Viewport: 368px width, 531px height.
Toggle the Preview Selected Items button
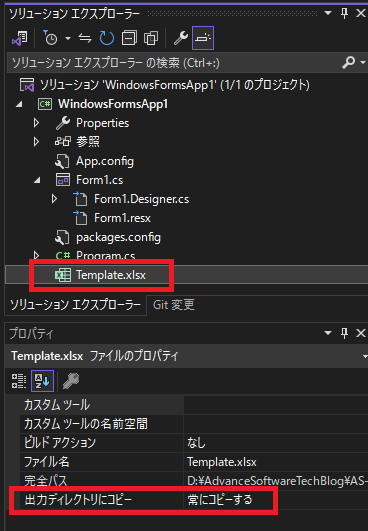(x=203, y=38)
